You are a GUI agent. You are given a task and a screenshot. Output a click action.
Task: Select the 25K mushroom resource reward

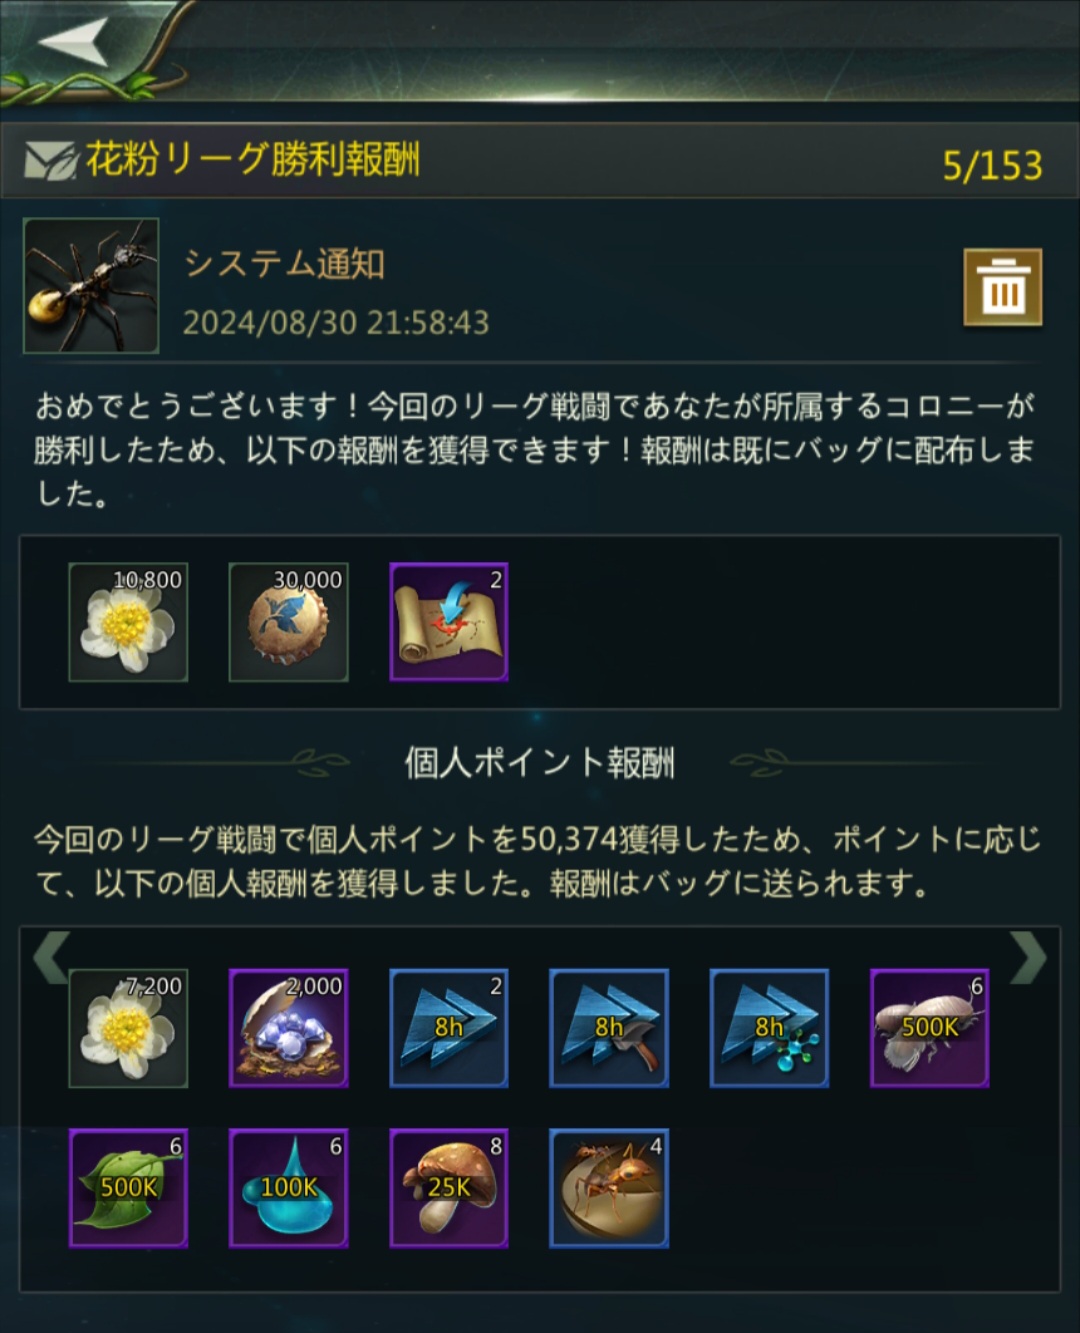click(449, 1188)
